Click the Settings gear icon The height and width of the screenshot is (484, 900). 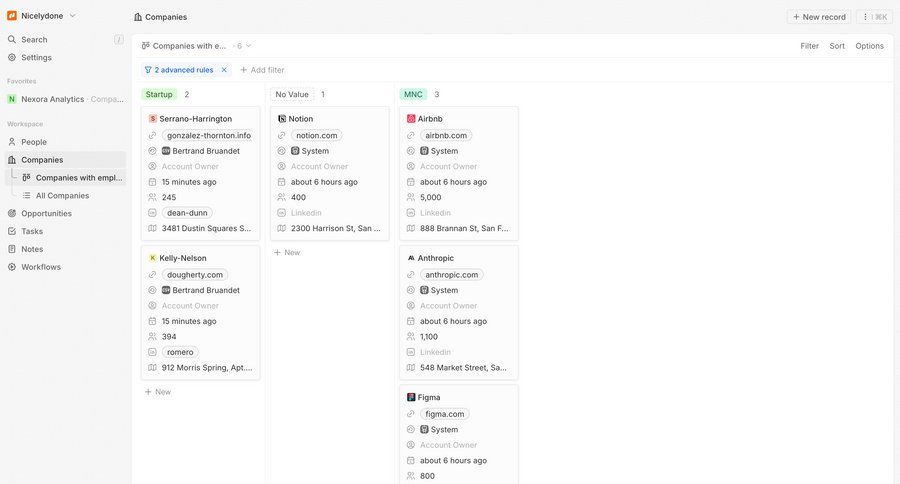point(11,57)
